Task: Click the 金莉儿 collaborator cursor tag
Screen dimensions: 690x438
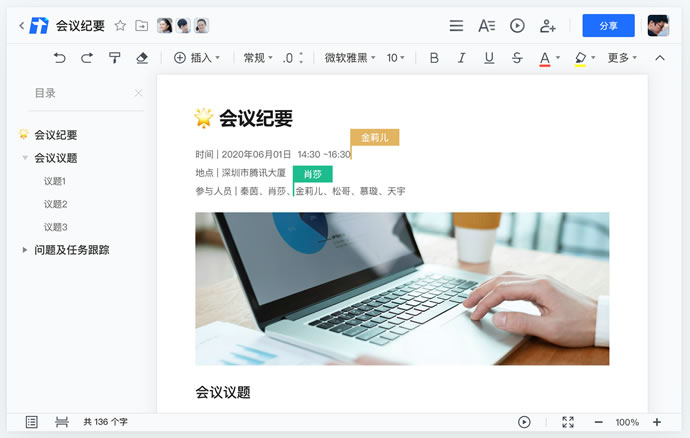Action: 375,137
